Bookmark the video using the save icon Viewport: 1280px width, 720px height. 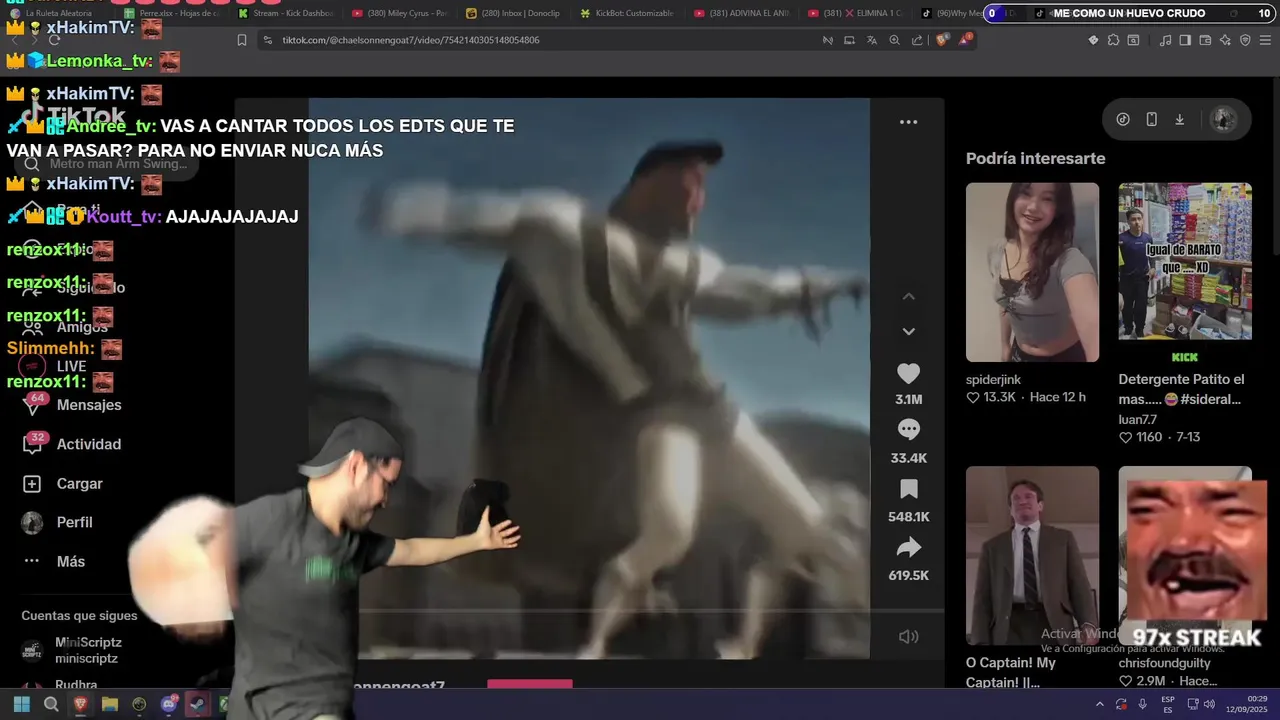point(908,489)
